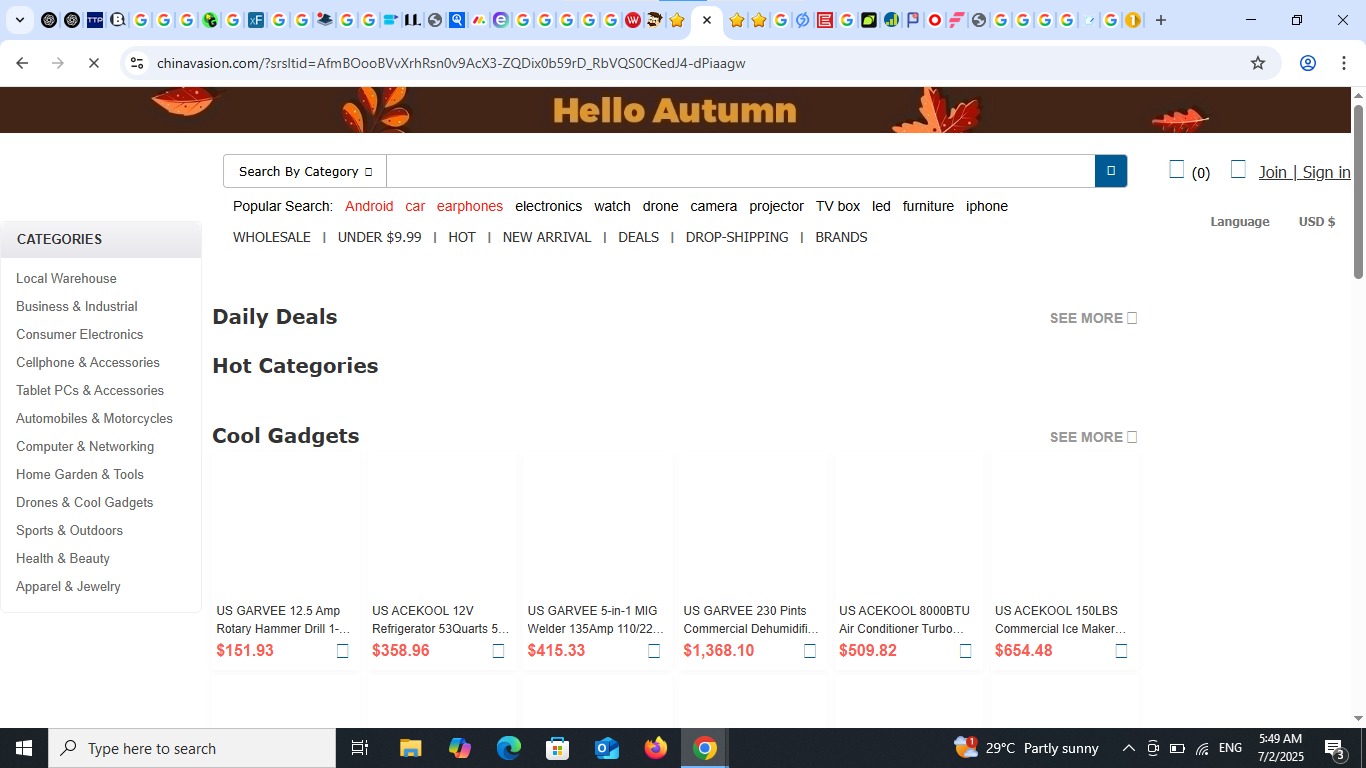Click into the product search field
The width and height of the screenshot is (1366, 768).
(741, 171)
